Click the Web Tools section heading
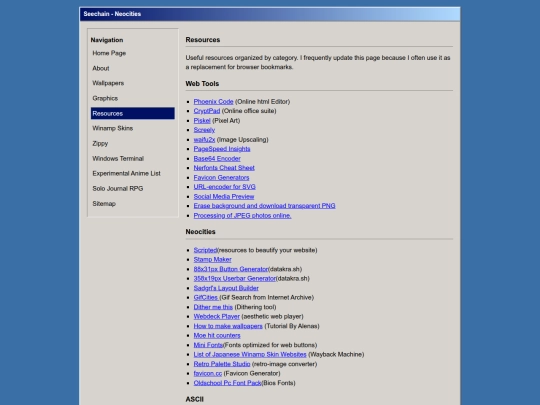The width and height of the screenshot is (540, 405). tap(202, 84)
